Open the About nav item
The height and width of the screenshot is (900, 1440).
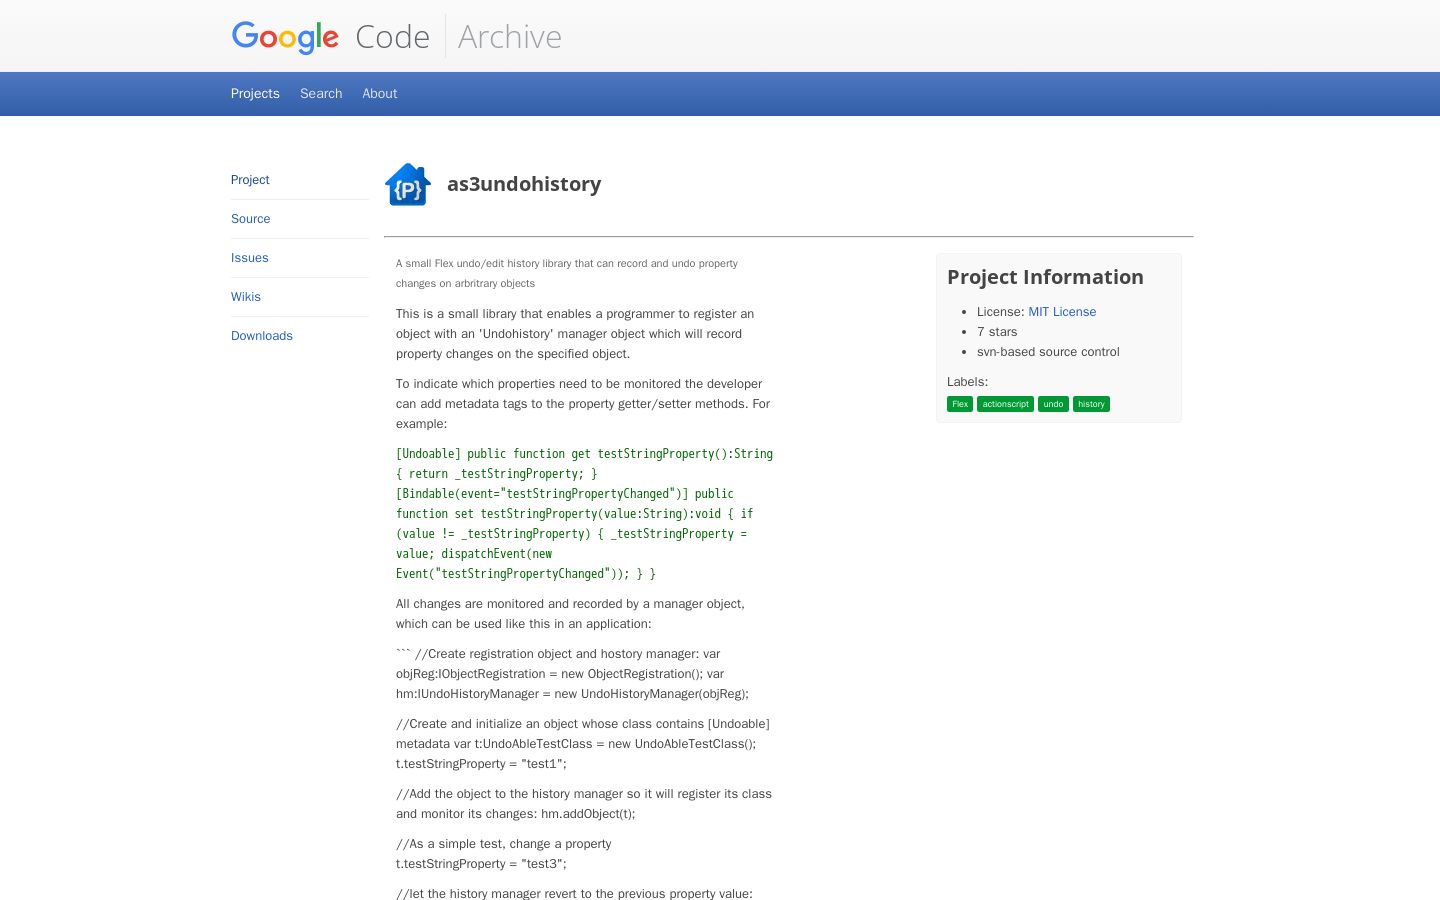pyautogui.click(x=380, y=93)
